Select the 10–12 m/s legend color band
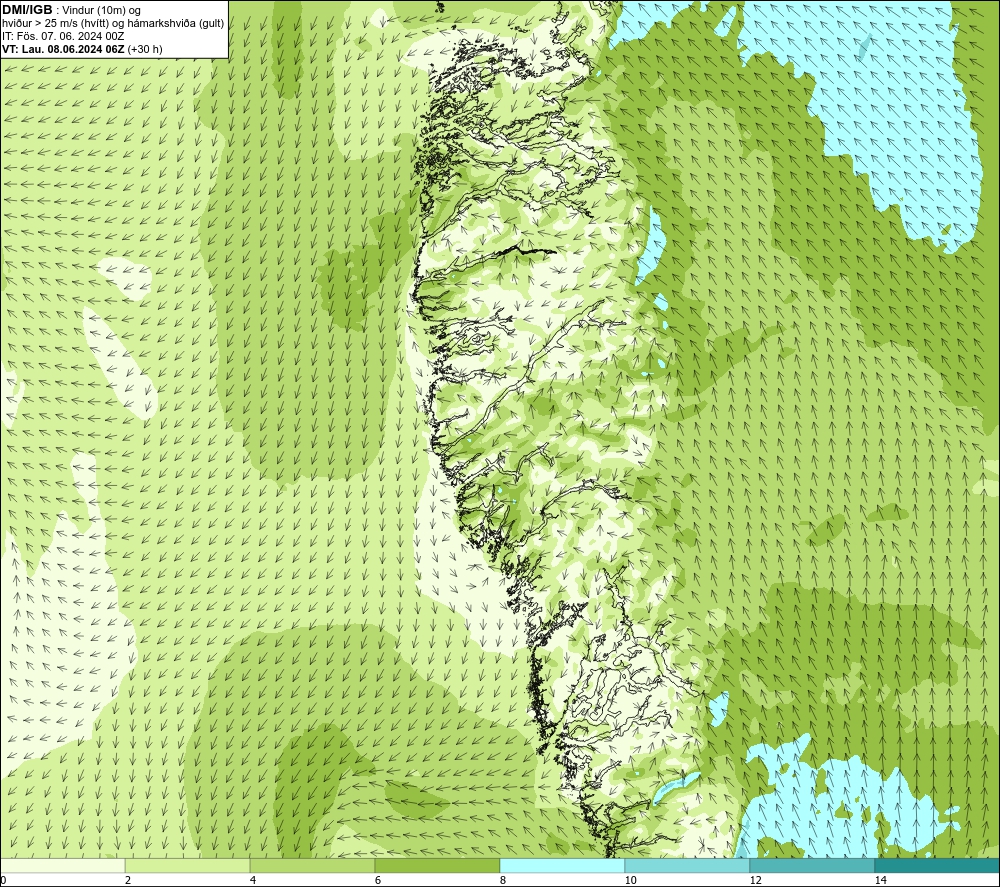Screen dimensions: 1000x887 click(x=688, y=865)
